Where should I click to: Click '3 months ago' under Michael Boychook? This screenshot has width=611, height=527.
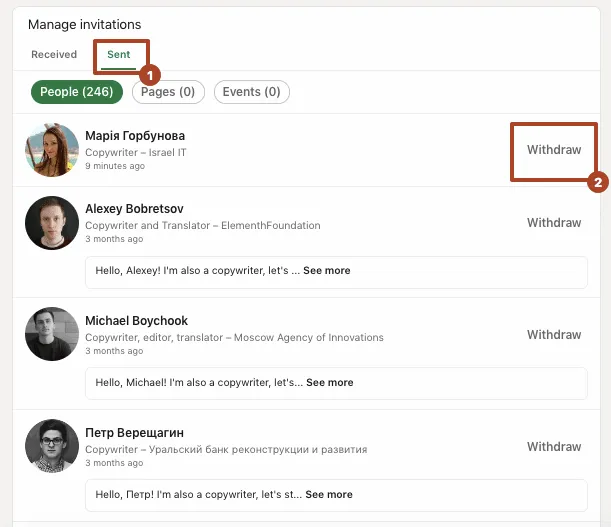point(114,350)
